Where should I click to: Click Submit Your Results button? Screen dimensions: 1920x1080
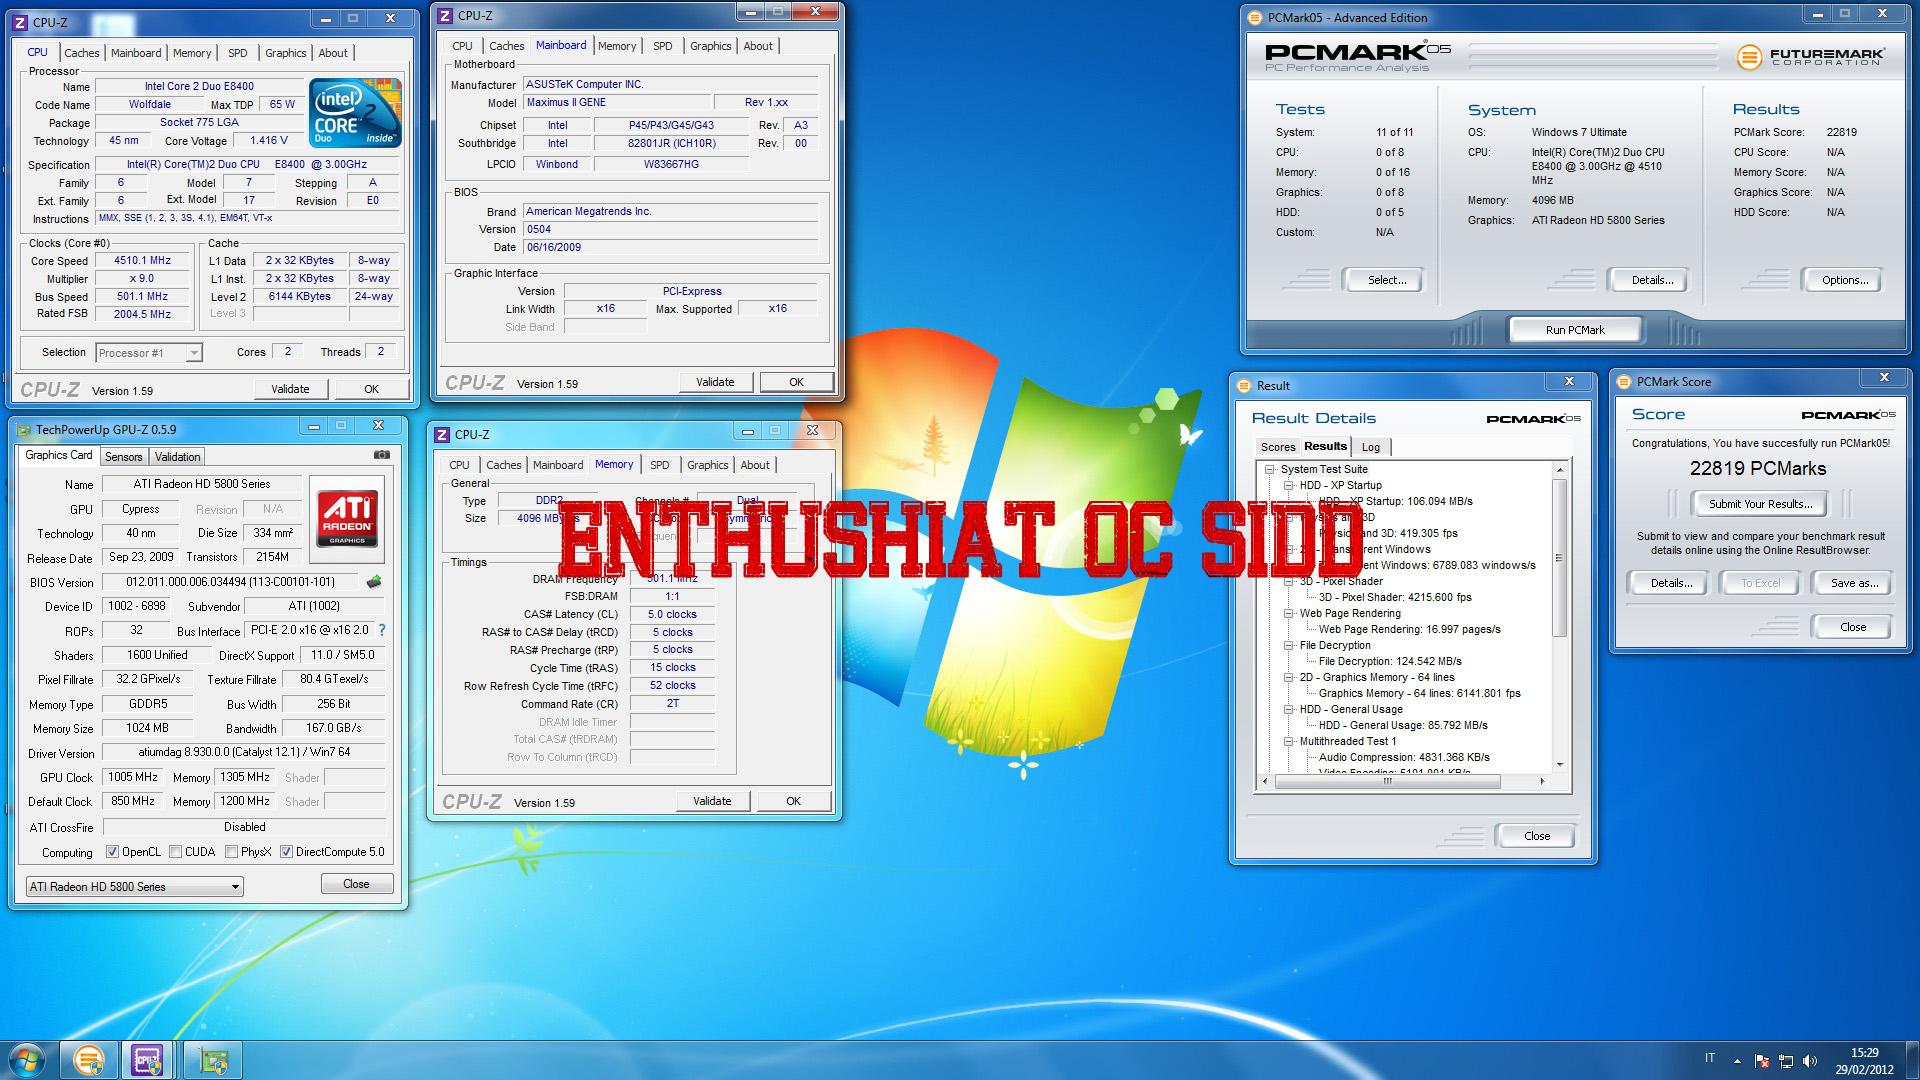1760,503
